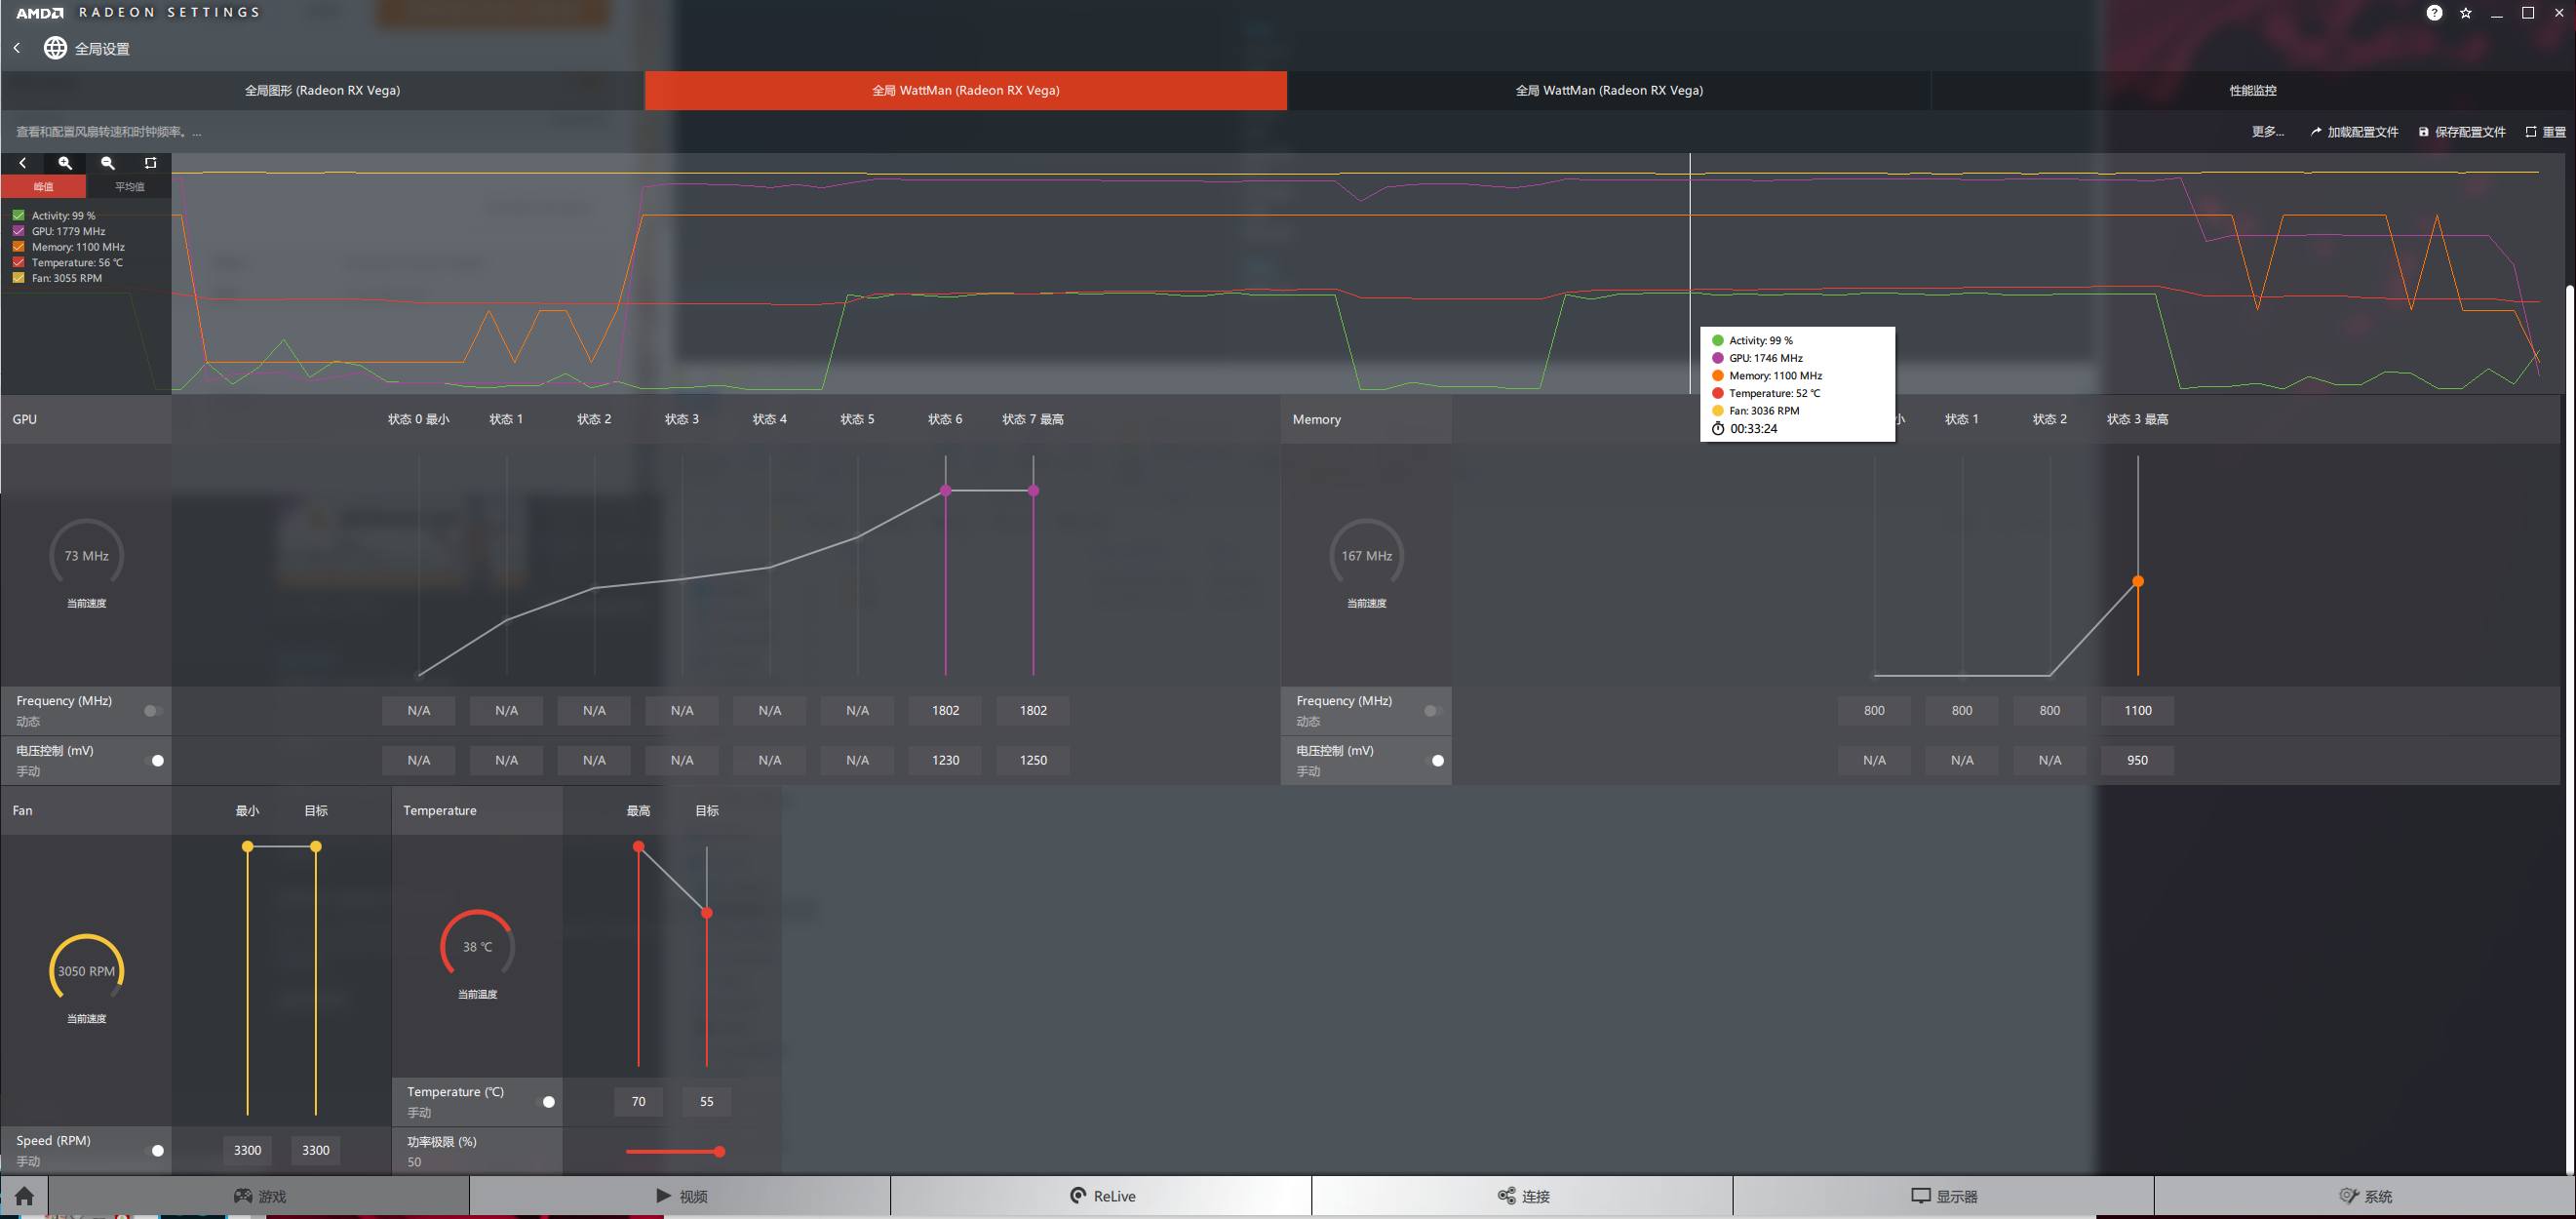This screenshot has width=2576, height=1219.
Task: Click the favorites star icon
Action: [2466, 13]
